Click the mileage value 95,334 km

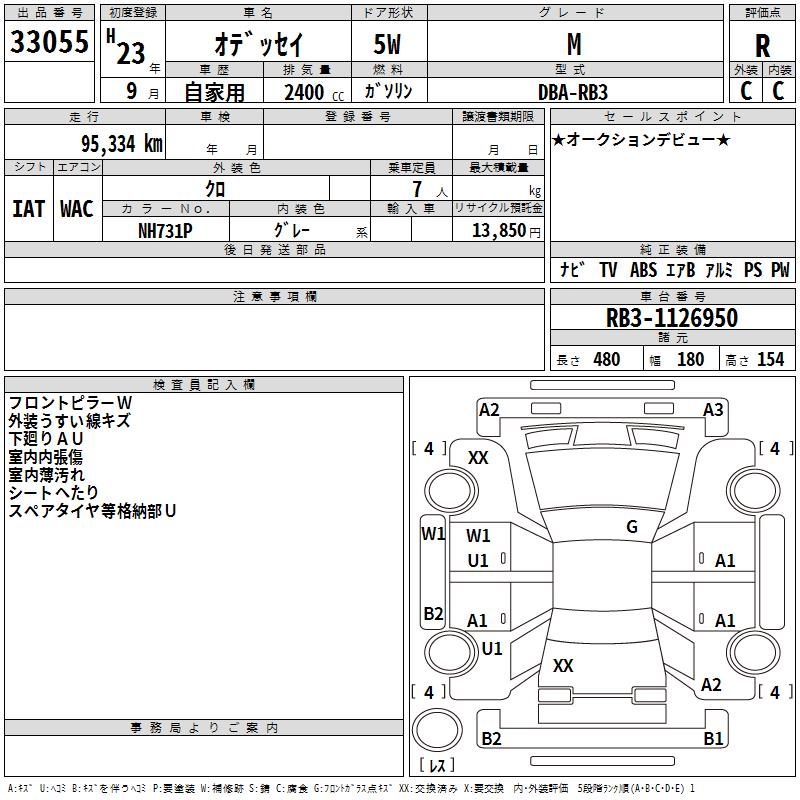[x=121, y=144]
